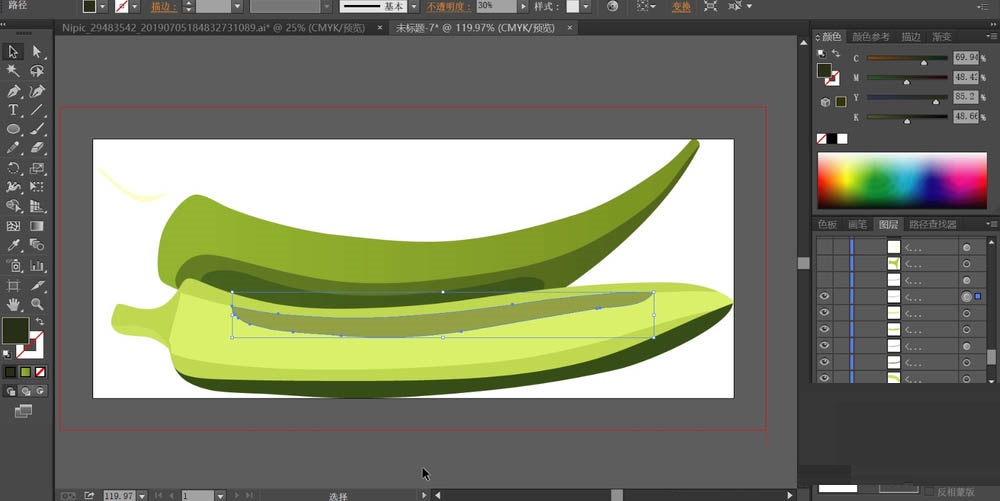Select the Hand tool
The width and height of the screenshot is (1000, 501).
coord(14,303)
